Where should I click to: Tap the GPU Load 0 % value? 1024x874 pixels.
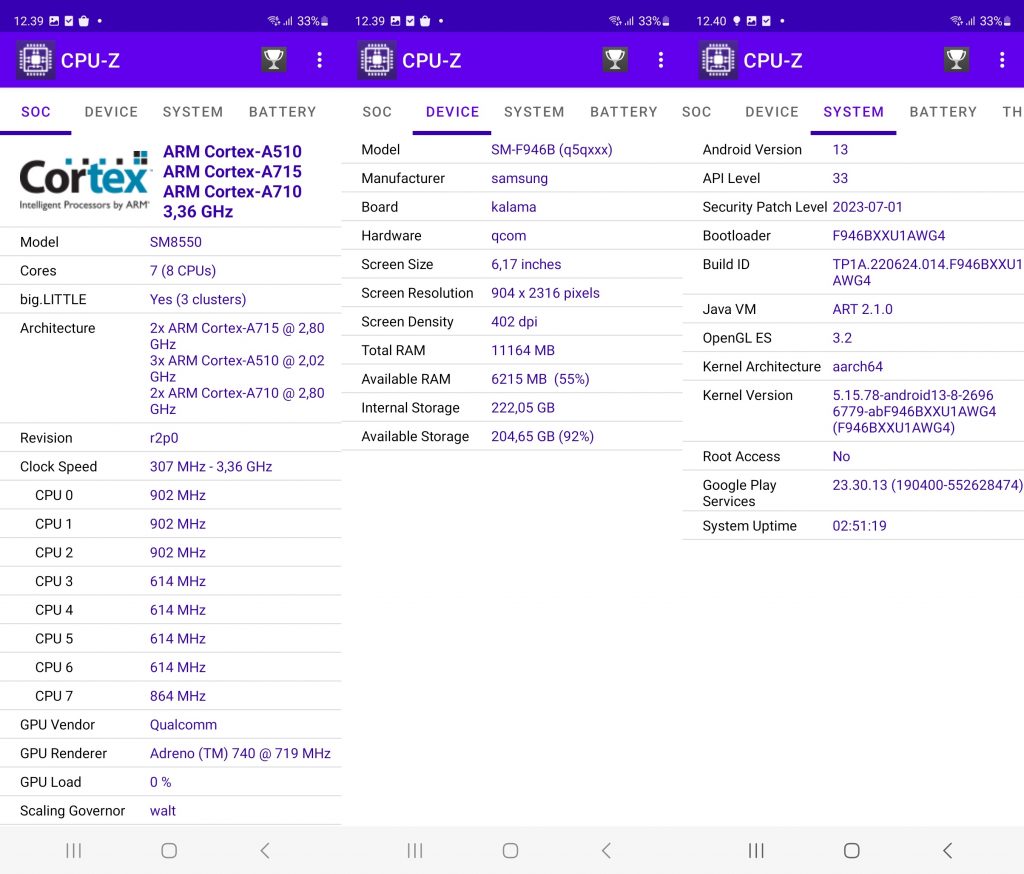(161, 782)
